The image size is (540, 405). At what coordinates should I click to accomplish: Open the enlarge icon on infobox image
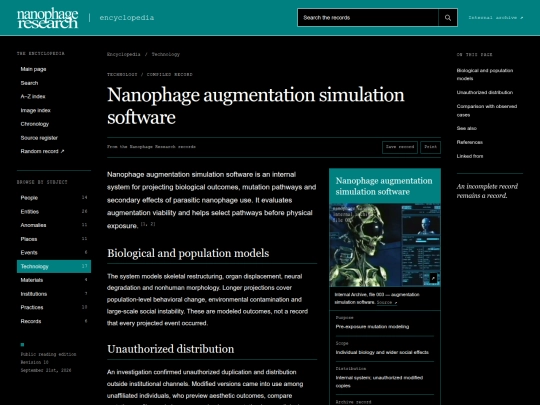(433, 278)
